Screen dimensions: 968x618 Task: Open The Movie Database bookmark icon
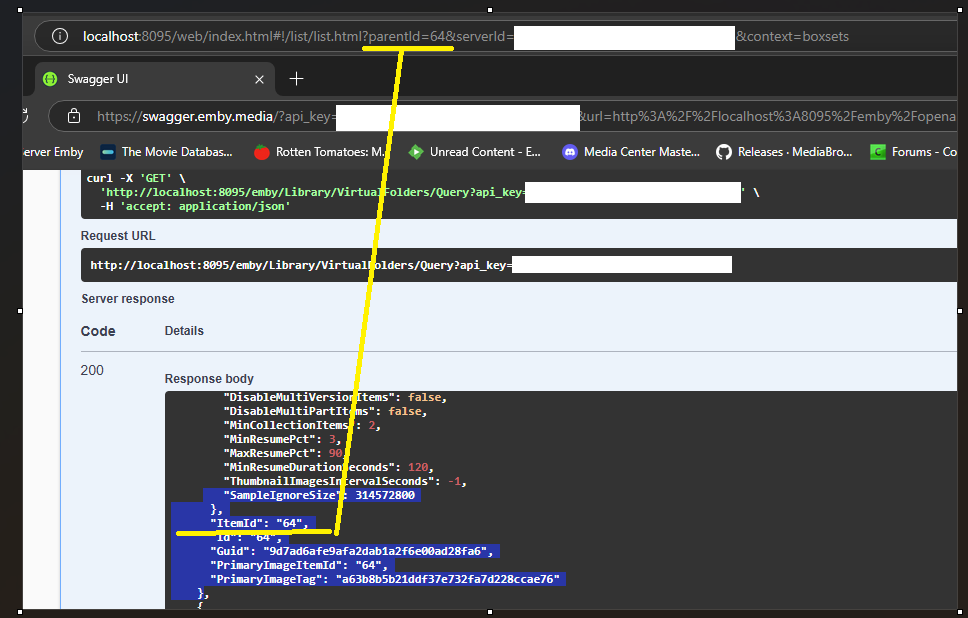[x=107, y=152]
